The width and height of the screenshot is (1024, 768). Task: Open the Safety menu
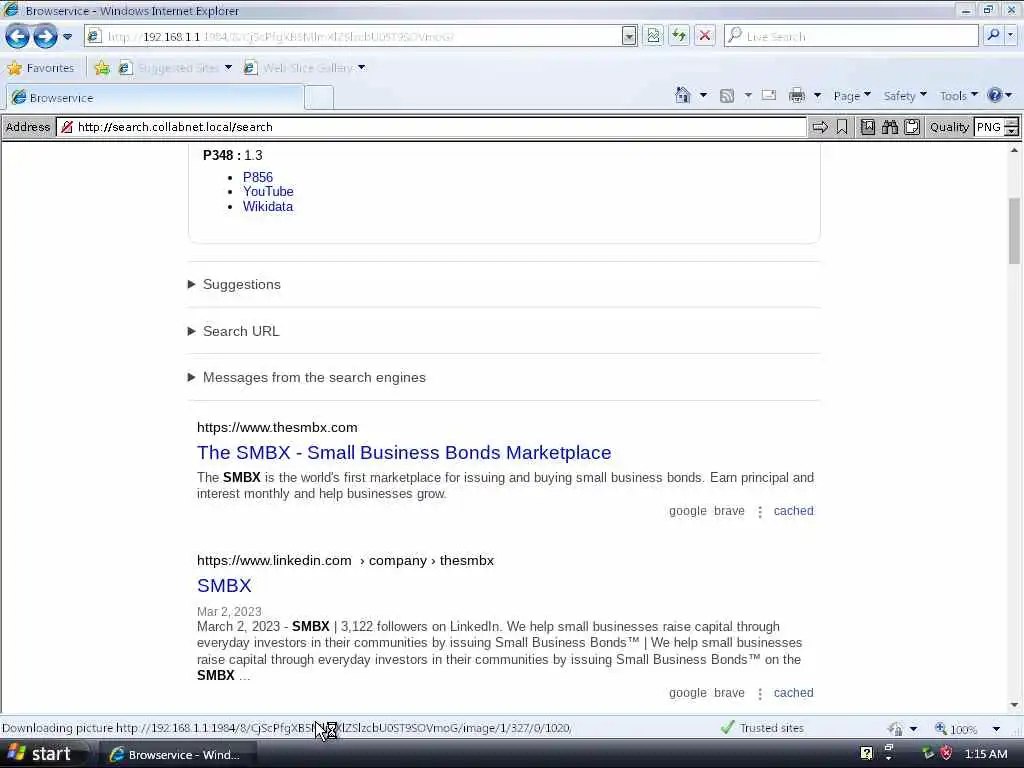point(905,96)
